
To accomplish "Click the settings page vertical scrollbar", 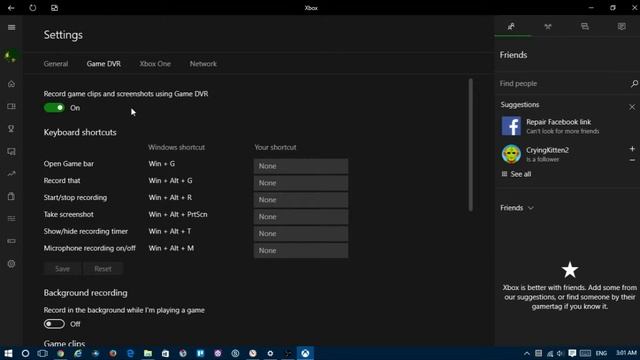I will (471, 145).
